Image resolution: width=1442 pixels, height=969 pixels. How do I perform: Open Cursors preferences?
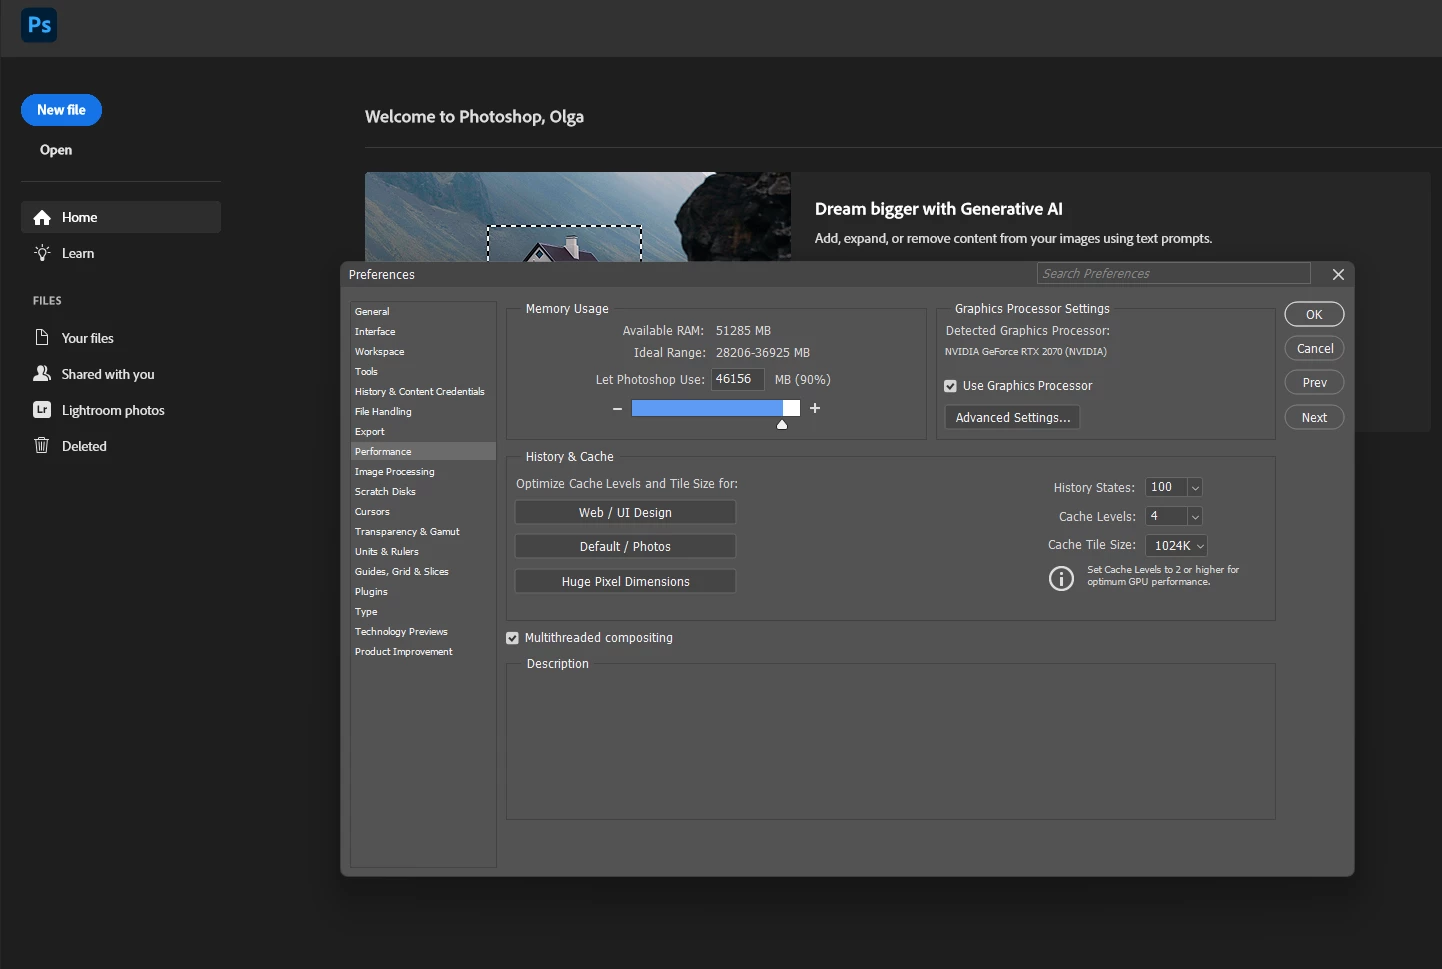[x=423, y=512]
